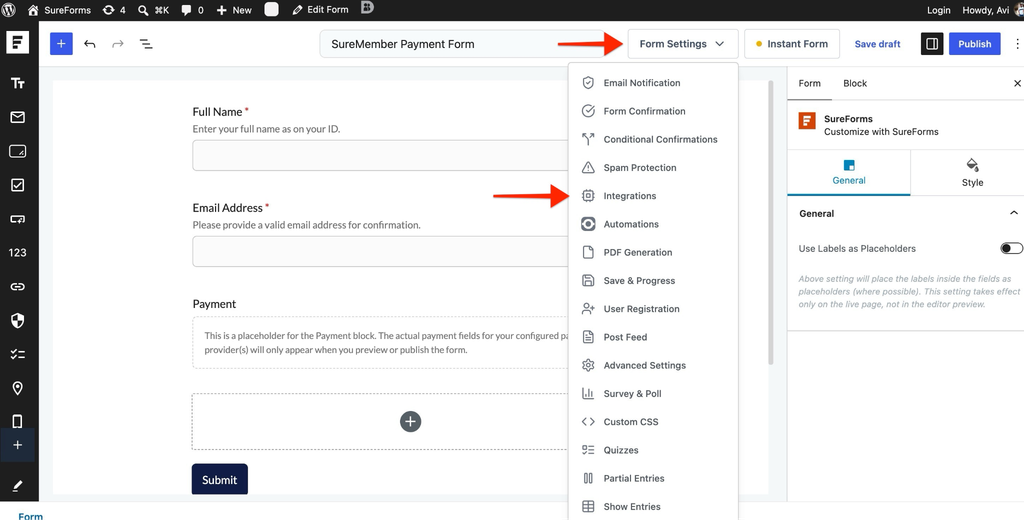This screenshot has height=520, width=1024.
Task: Click the plus icon at sidebar bottom
Action: point(18,445)
